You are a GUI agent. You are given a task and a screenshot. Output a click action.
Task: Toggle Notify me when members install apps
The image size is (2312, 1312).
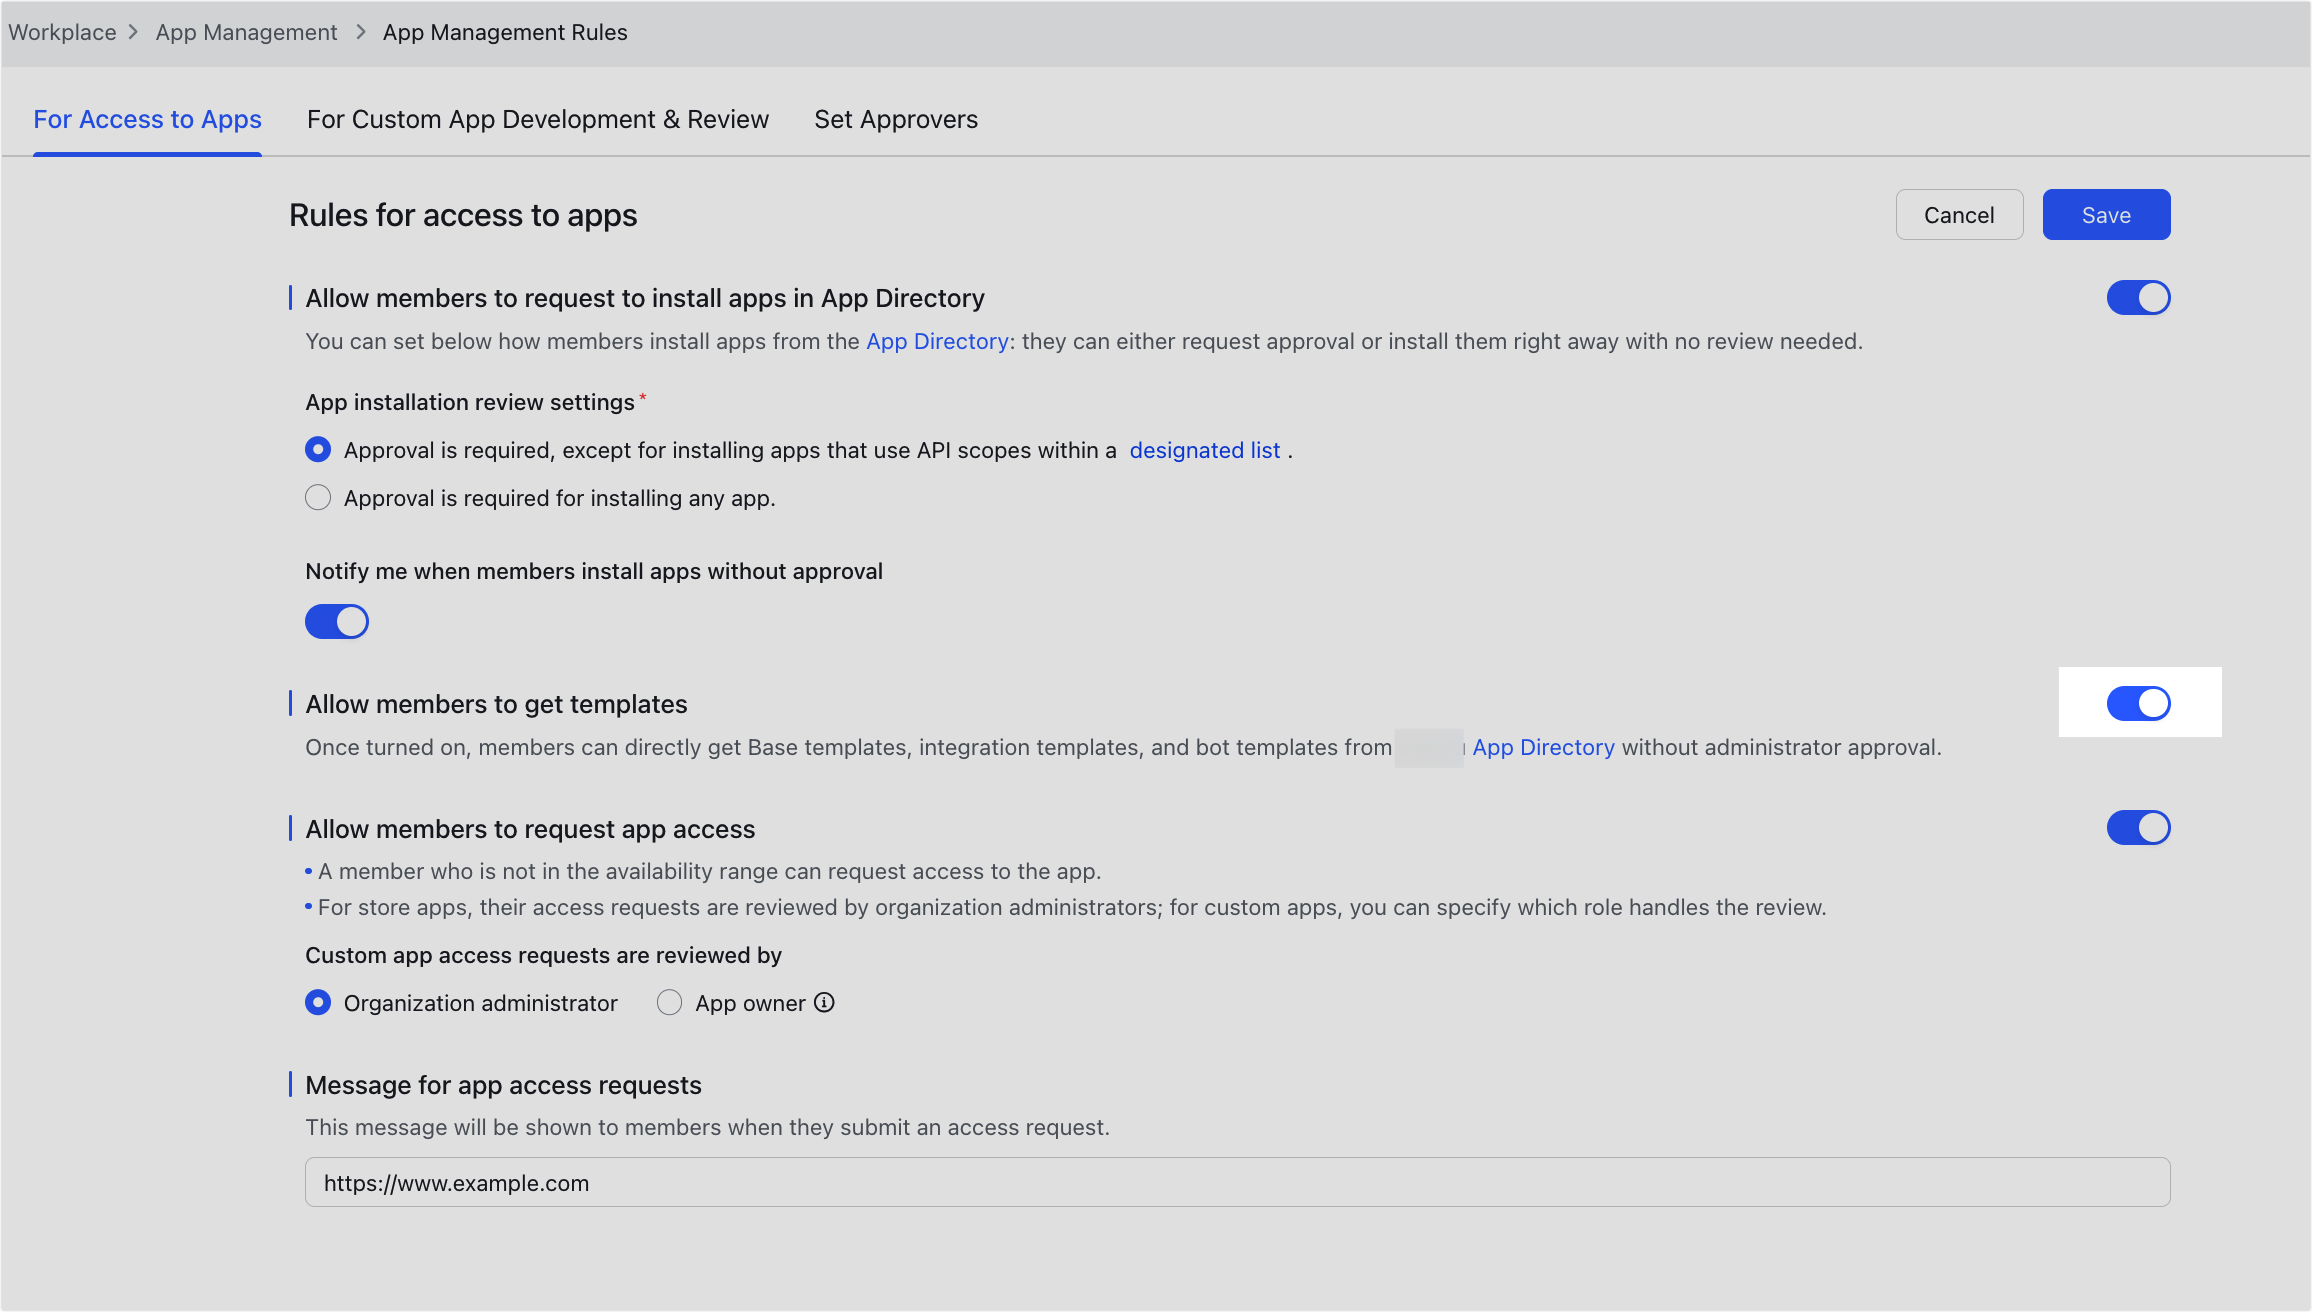tap(337, 621)
